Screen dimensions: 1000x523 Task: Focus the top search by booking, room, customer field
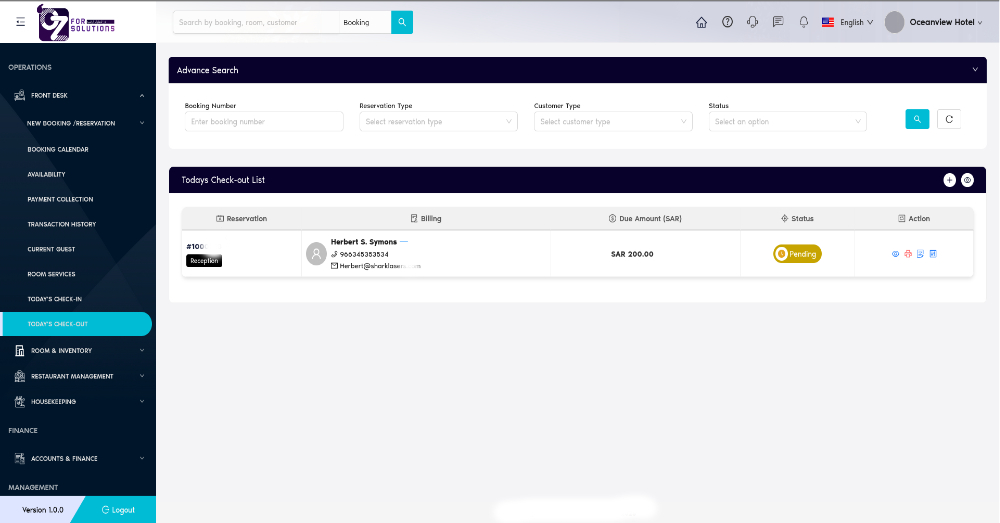click(x=256, y=22)
